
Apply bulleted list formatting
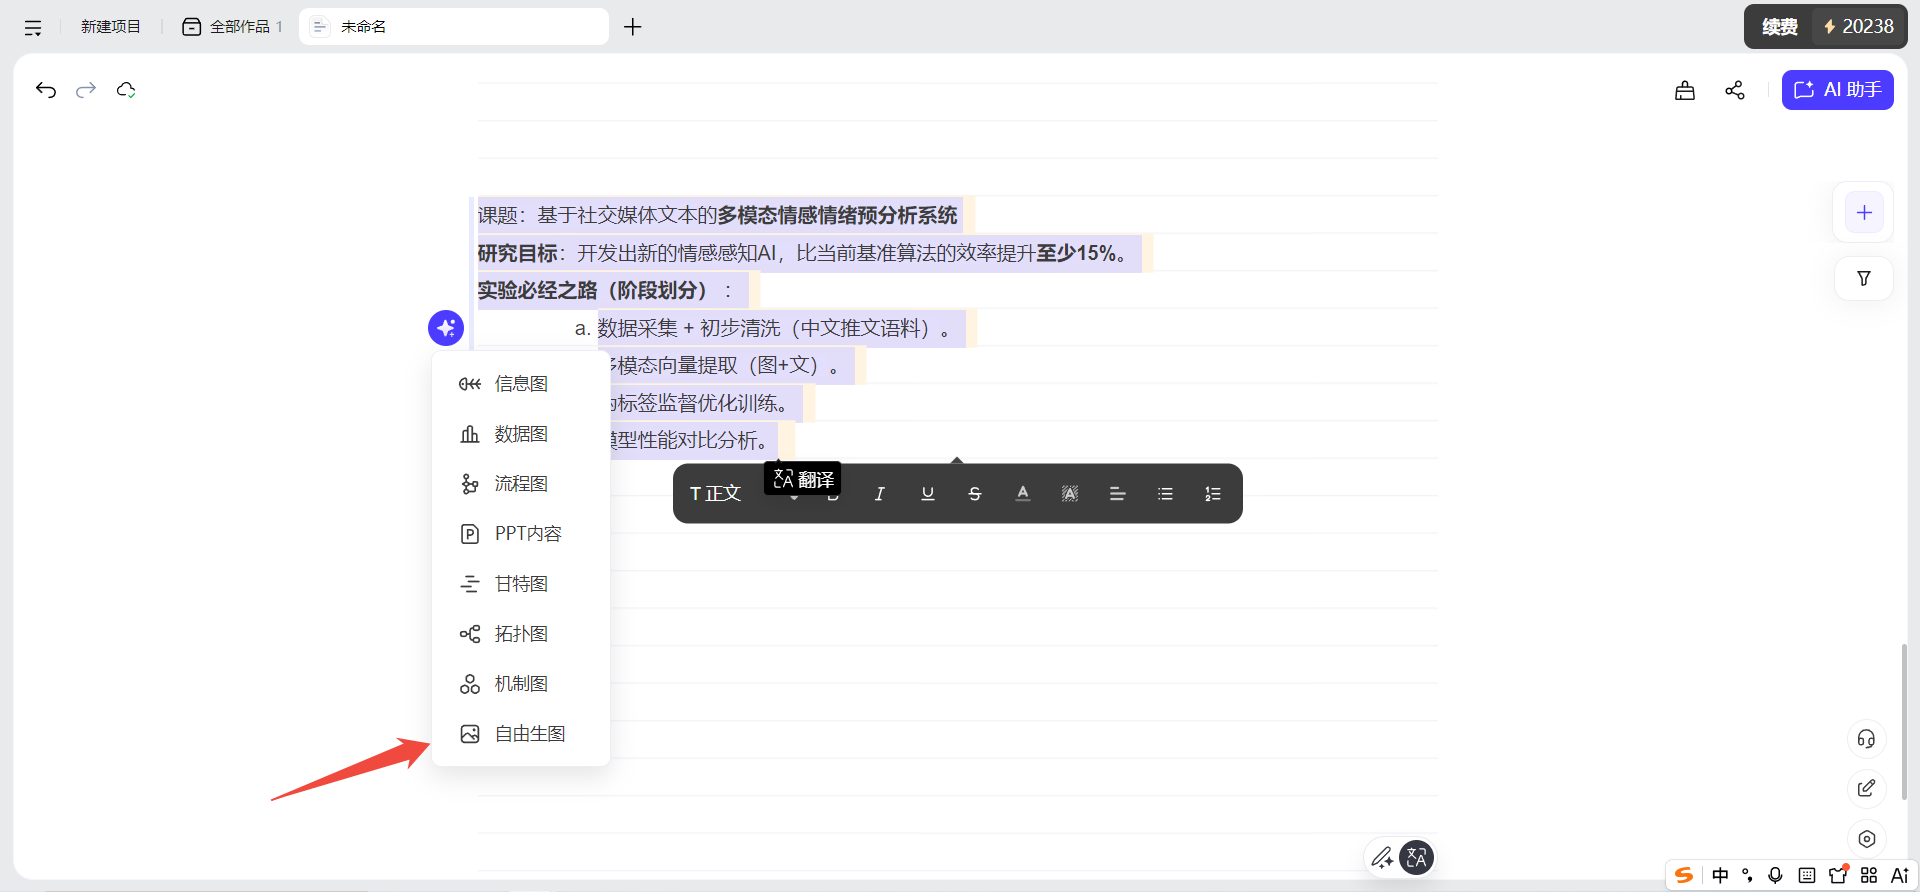tap(1165, 494)
